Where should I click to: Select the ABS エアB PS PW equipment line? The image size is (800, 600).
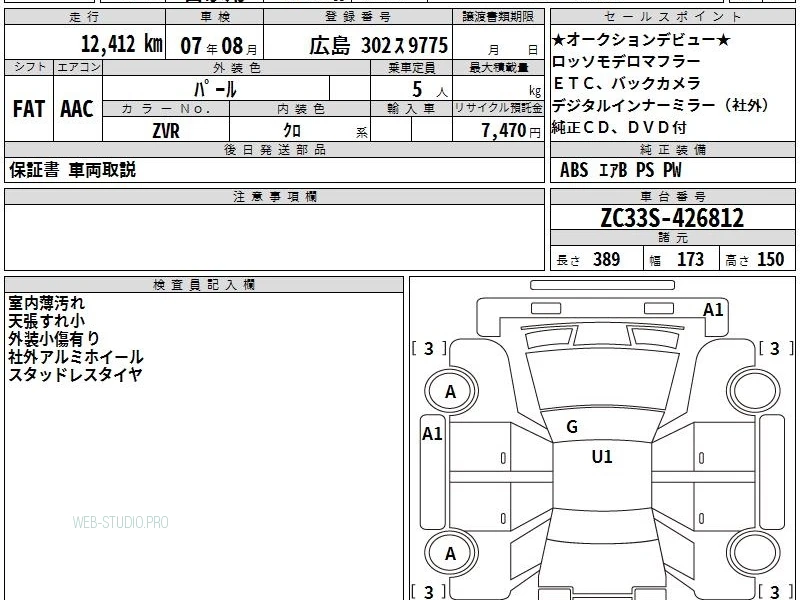[620, 170]
